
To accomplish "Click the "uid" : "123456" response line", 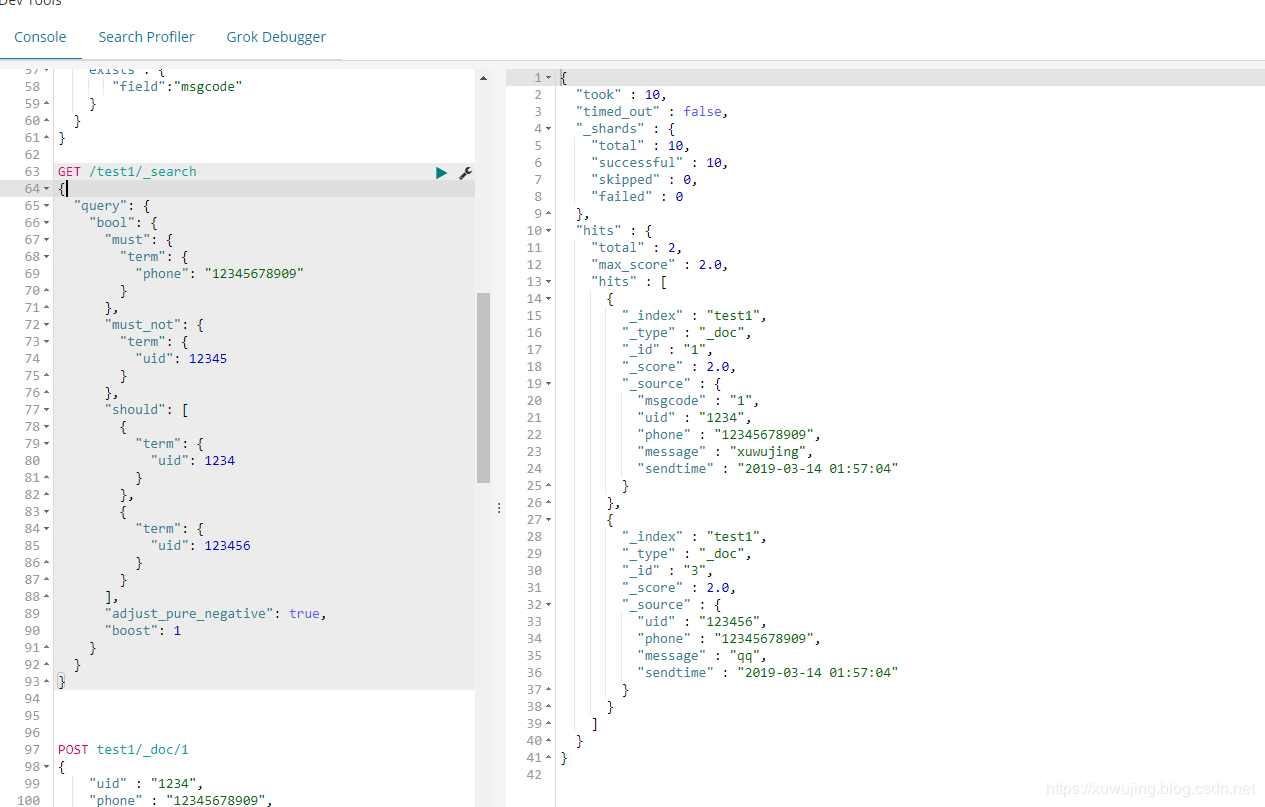I will point(702,622).
